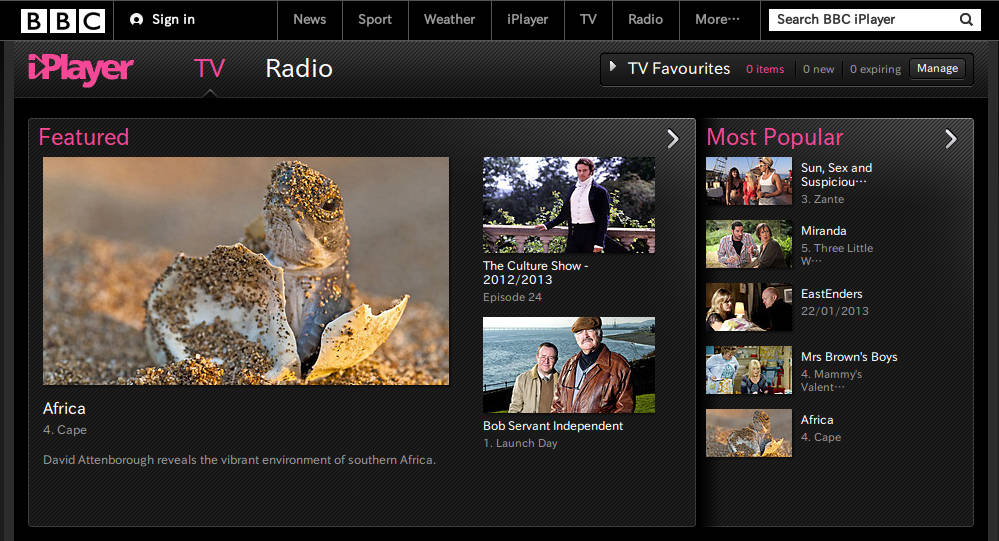Expand TV Favourites disclosure triangle
Image resolution: width=999 pixels, height=541 pixels.
612,66
